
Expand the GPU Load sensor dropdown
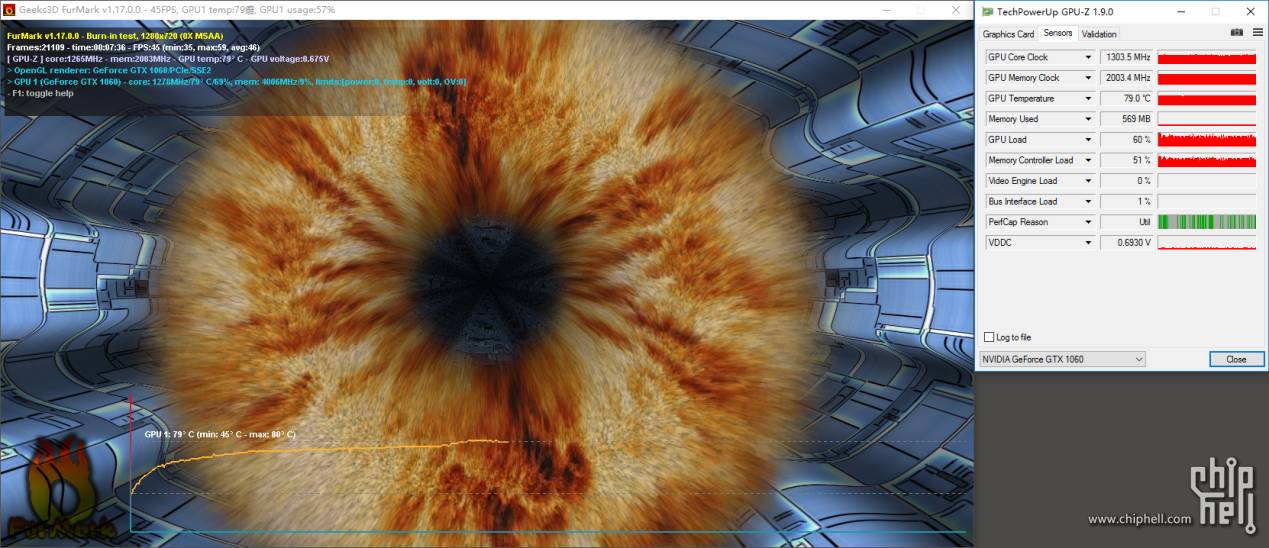pos(1088,139)
